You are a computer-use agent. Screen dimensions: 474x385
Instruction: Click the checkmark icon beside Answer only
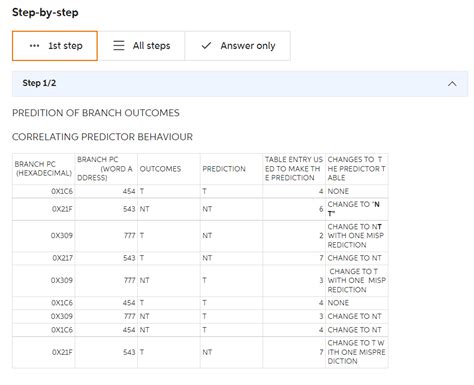[206, 46]
